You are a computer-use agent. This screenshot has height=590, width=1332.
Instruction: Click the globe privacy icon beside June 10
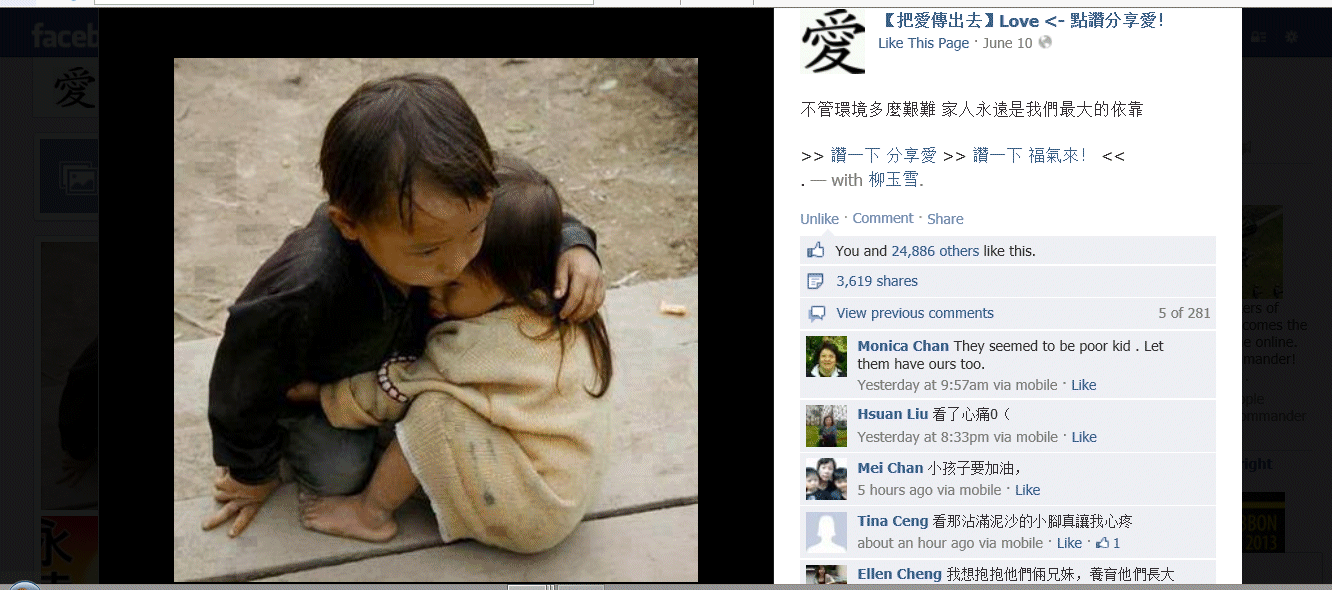point(1045,43)
